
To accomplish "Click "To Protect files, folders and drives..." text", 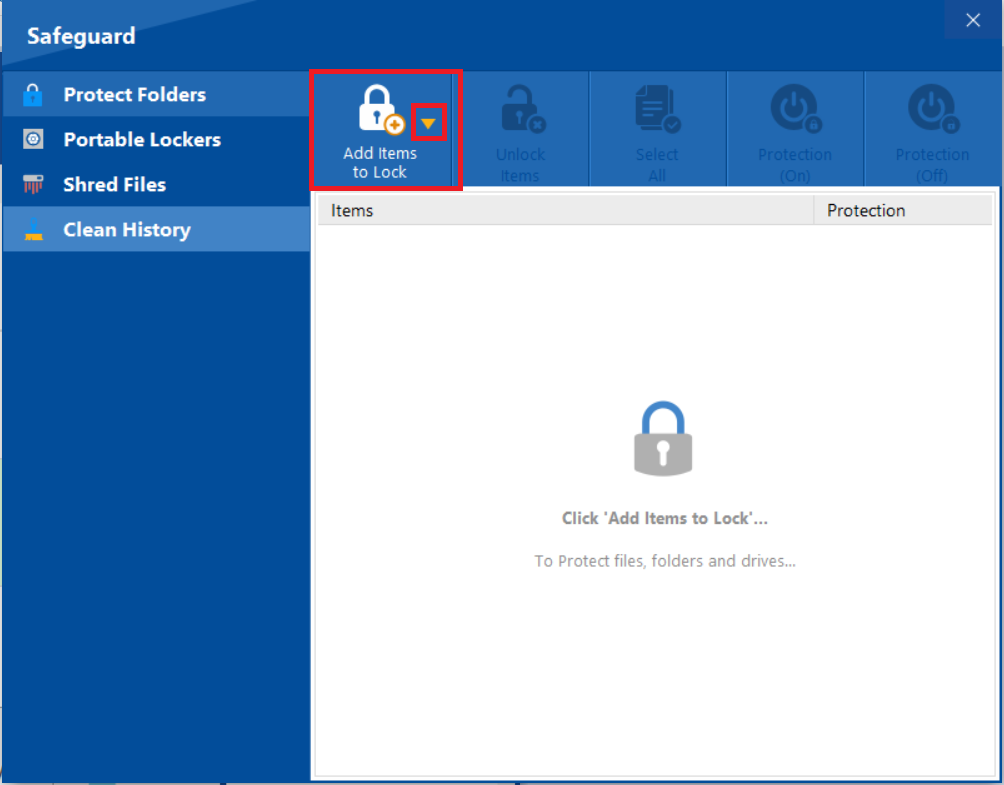I will pyautogui.click(x=665, y=561).
